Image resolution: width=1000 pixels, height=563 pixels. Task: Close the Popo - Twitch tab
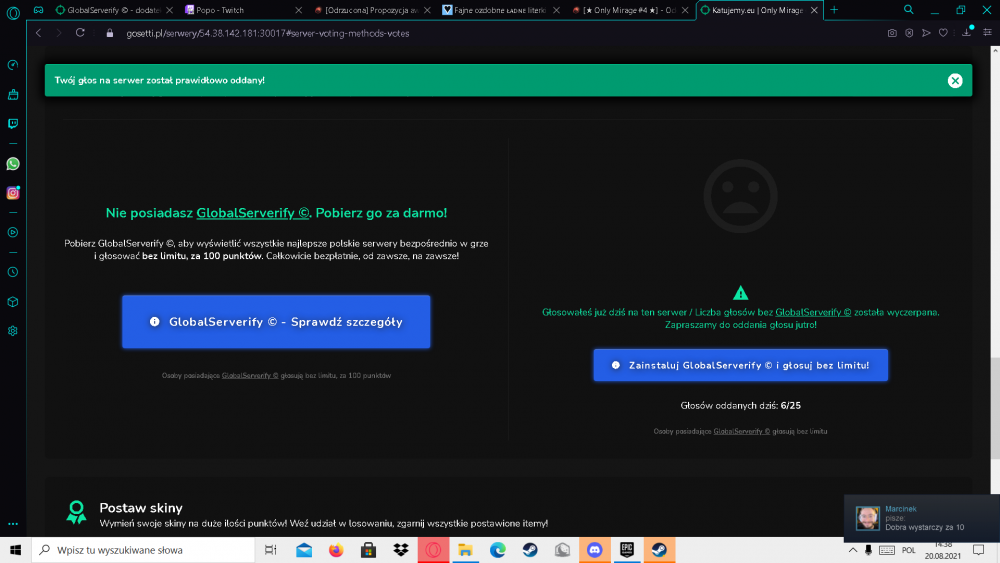click(298, 10)
